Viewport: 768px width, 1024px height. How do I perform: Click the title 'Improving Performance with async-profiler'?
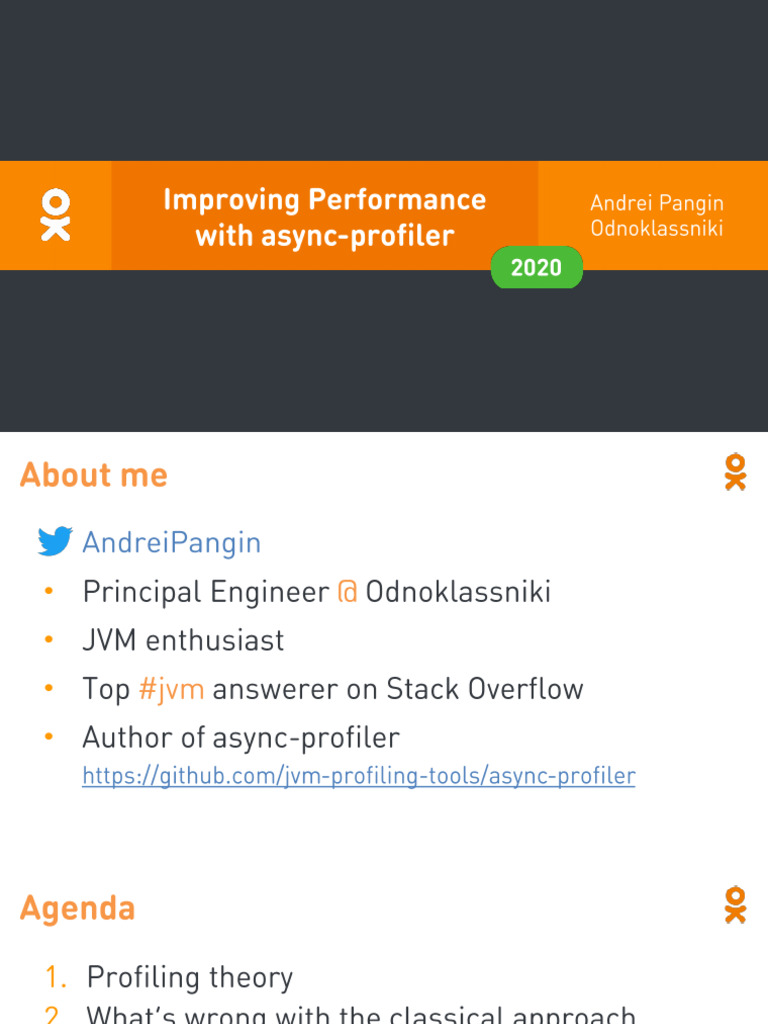tap(324, 217)
